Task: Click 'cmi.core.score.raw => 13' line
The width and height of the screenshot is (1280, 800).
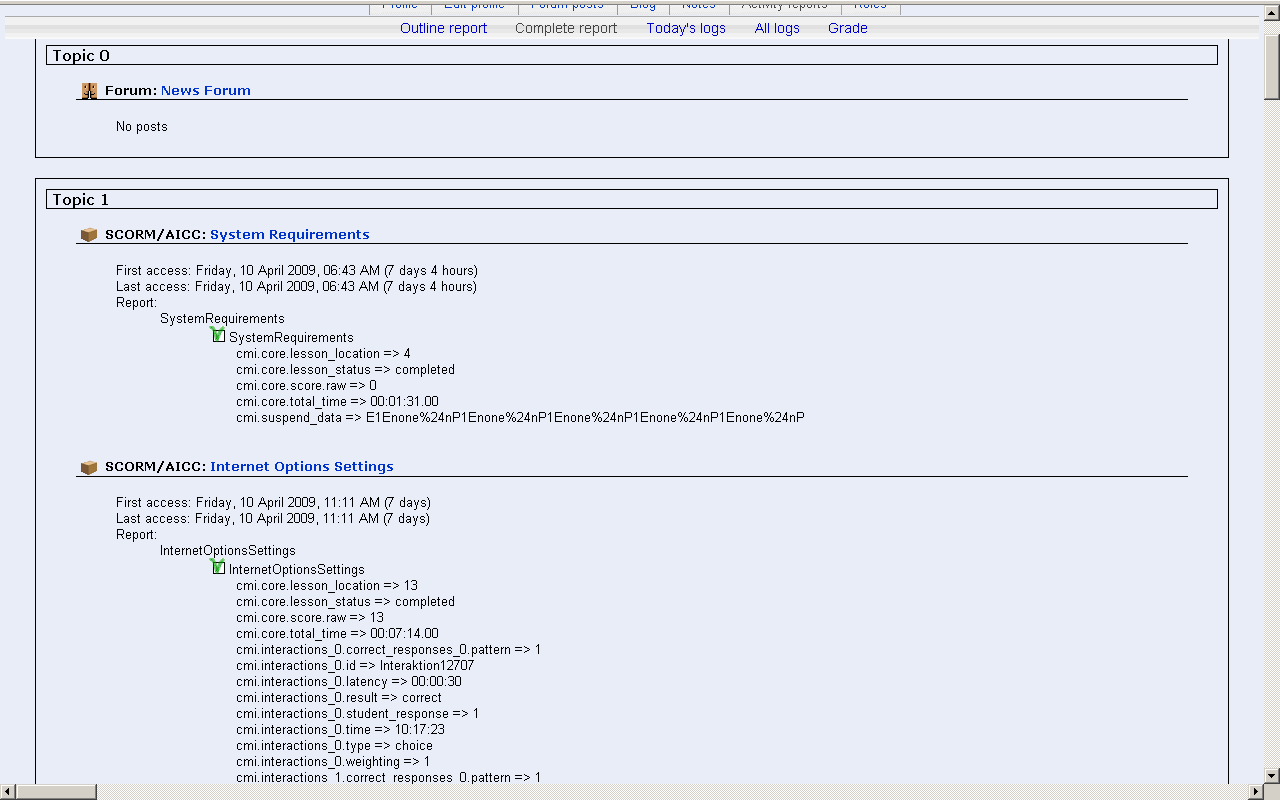Action: (310, 618)
